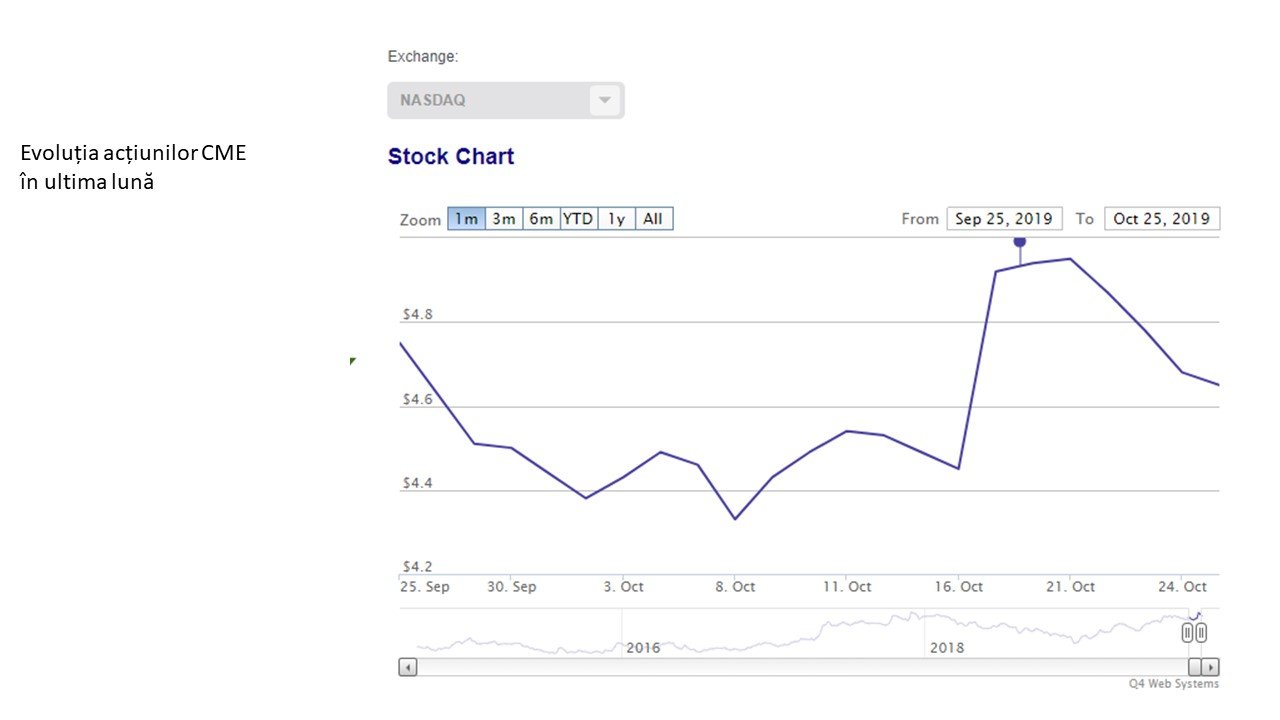1280x720 pixels.
Task: Choose the YTD zoom option
Action: (578, 219)
